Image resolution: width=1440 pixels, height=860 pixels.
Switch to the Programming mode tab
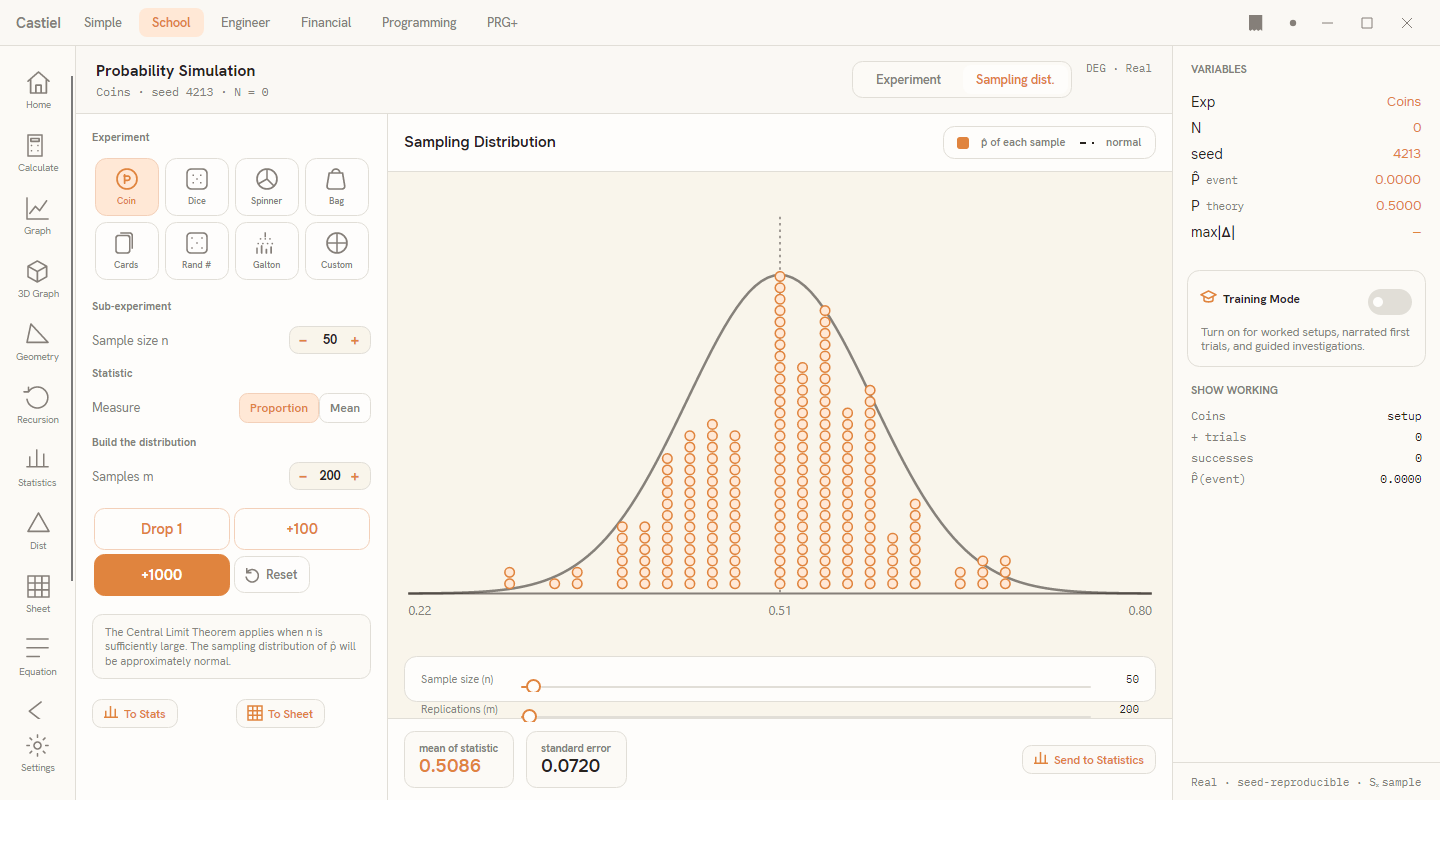coord(419,22)
